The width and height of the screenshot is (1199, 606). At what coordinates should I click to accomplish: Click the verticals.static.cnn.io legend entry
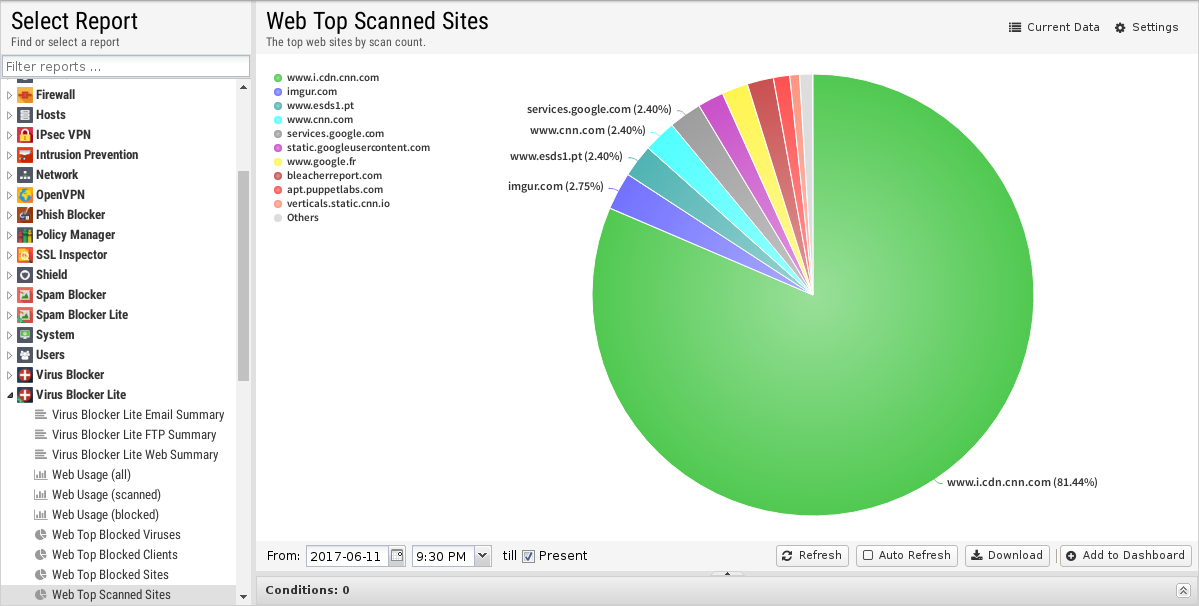(x=333, y=204)
